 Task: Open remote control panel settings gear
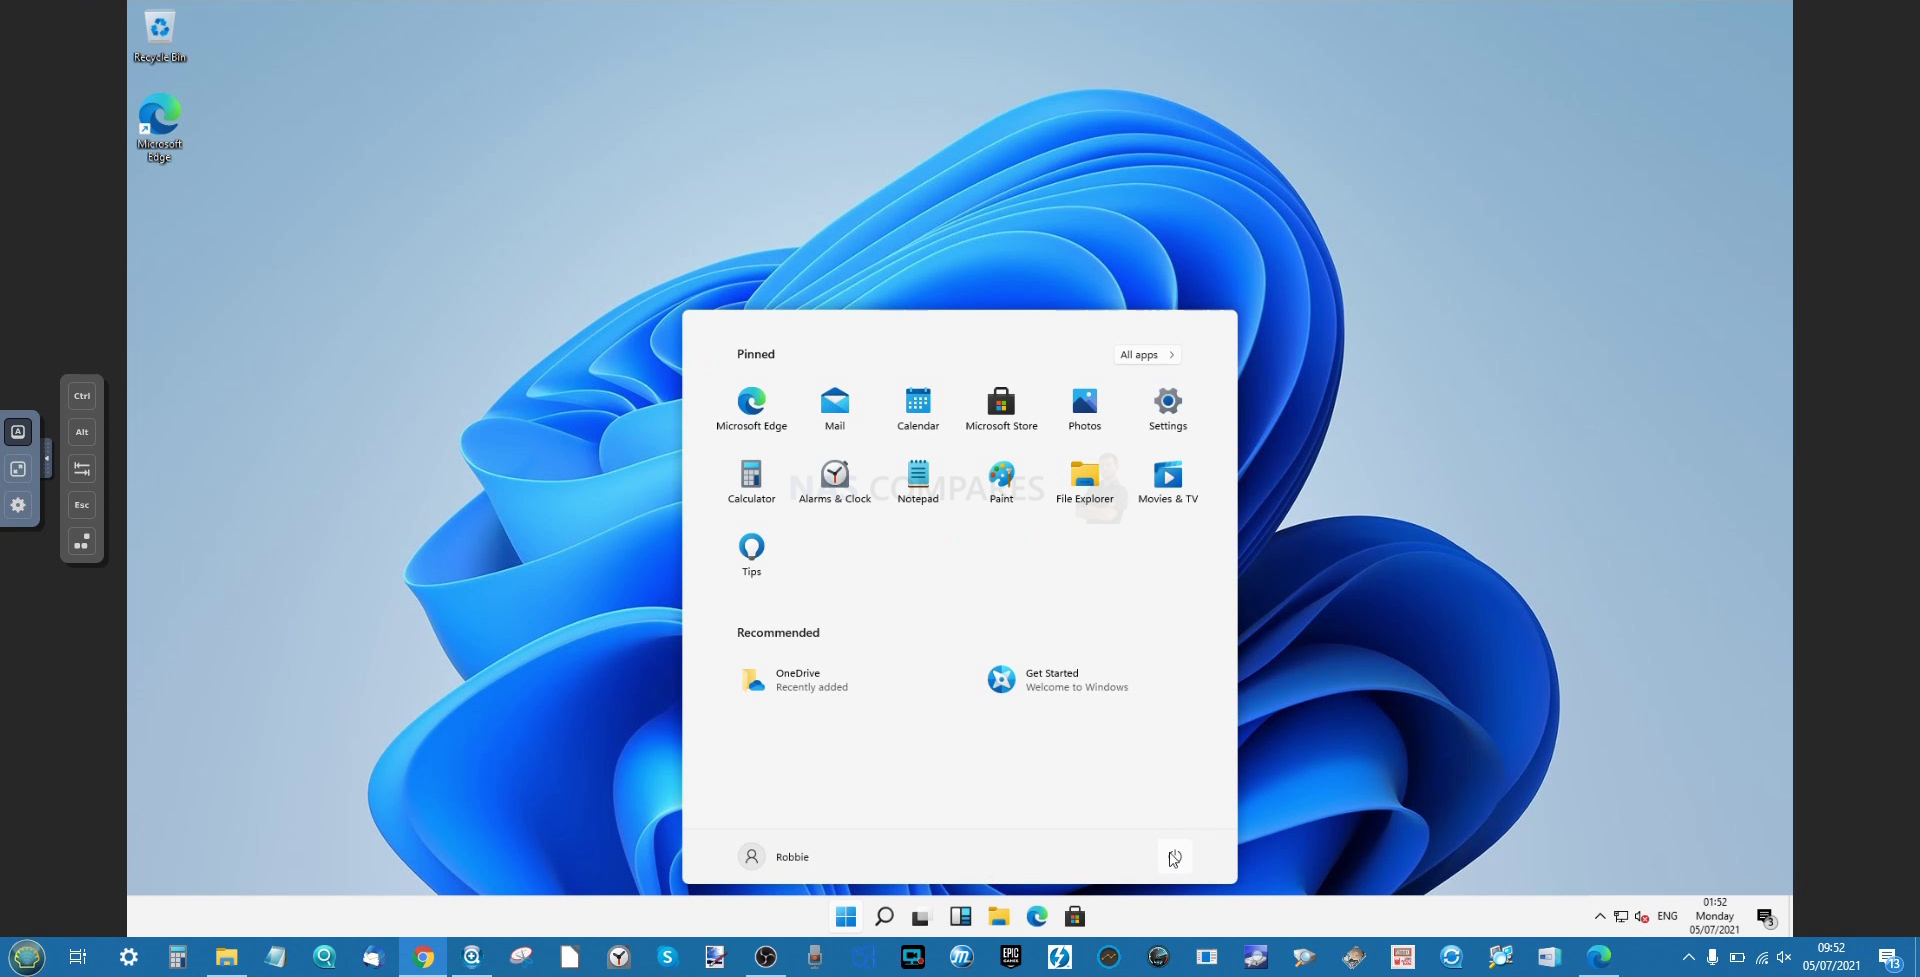pos(18,505)
